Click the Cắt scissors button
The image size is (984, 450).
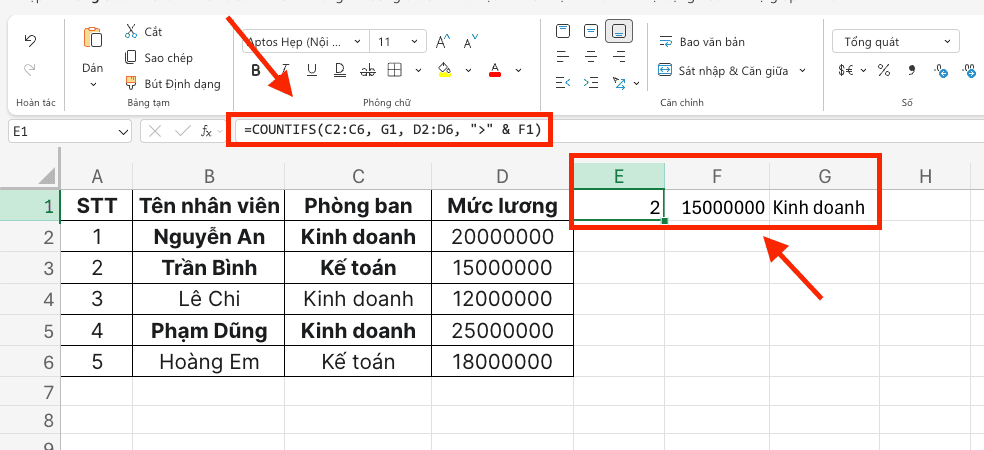point(144,31)
